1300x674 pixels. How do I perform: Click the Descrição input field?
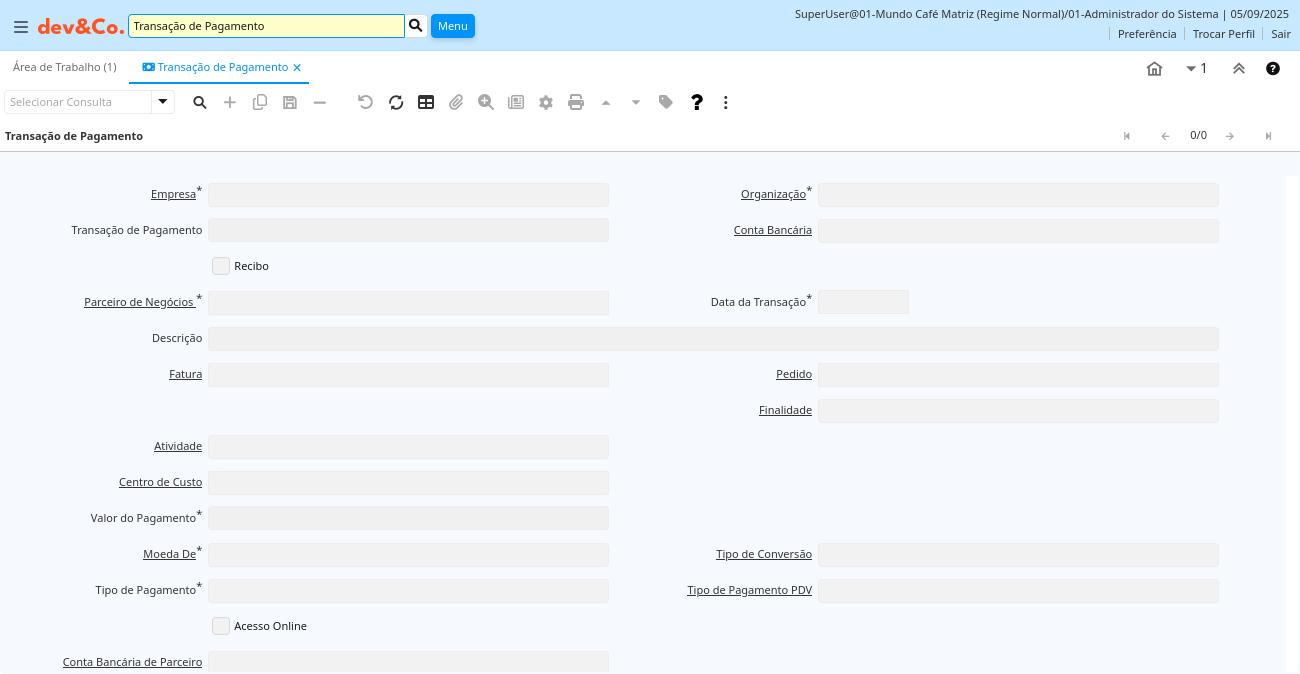coord(713,339)
